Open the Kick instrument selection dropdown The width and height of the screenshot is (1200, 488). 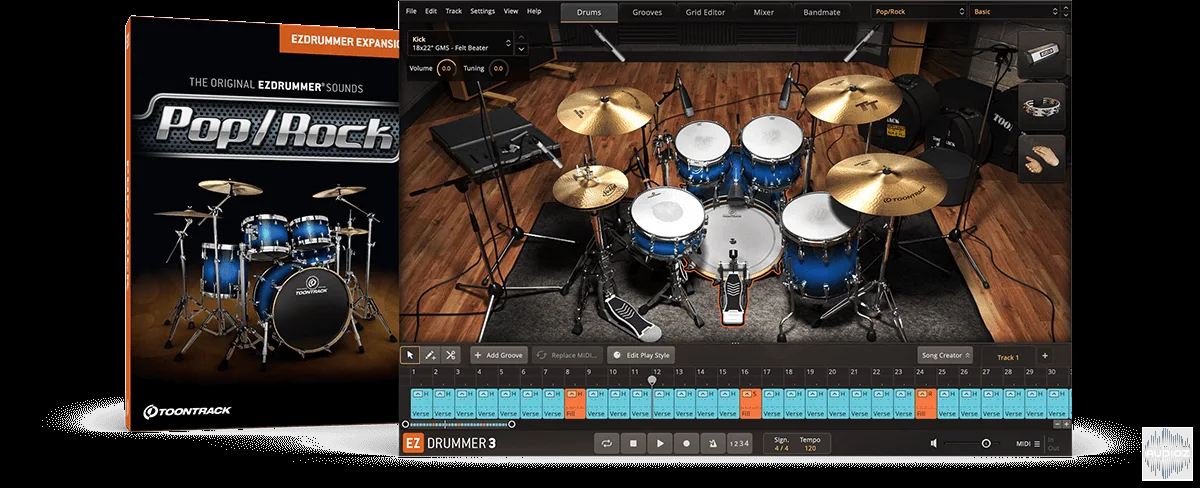pos(459,44)
